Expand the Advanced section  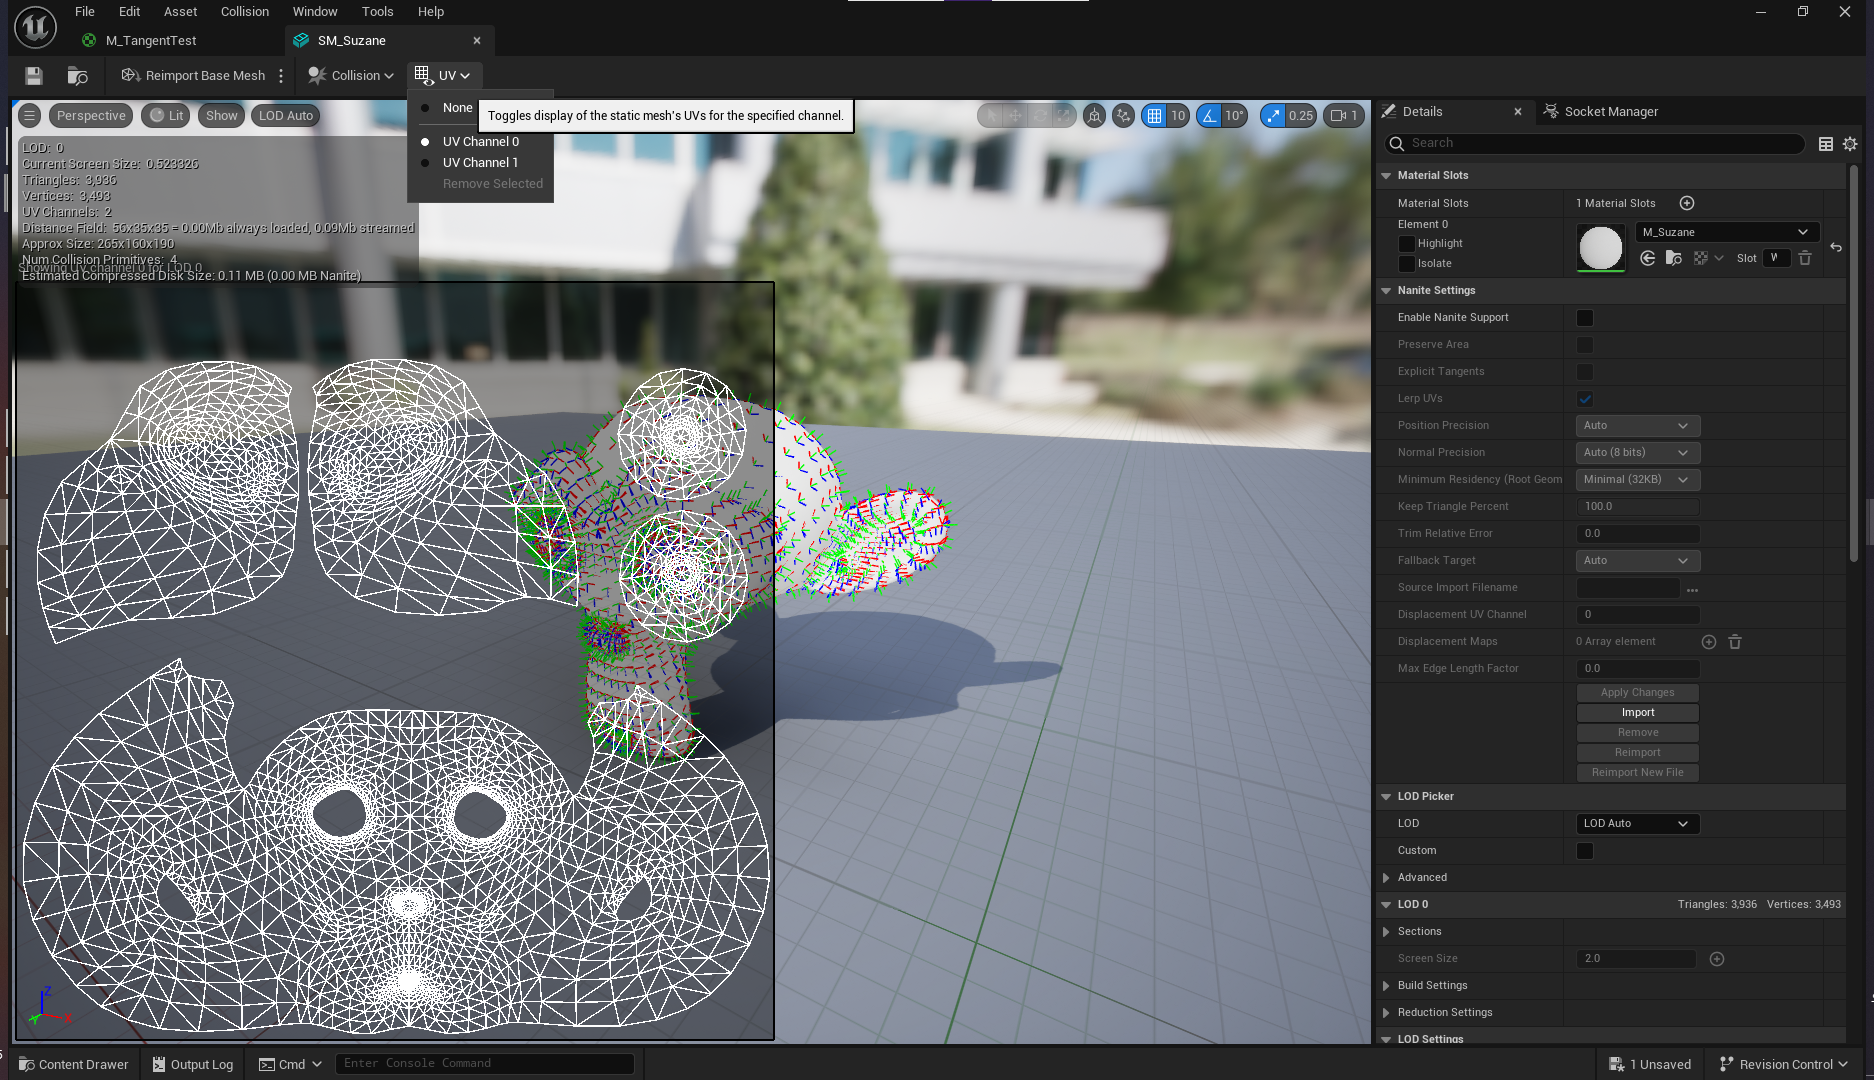pos(1386,878)
